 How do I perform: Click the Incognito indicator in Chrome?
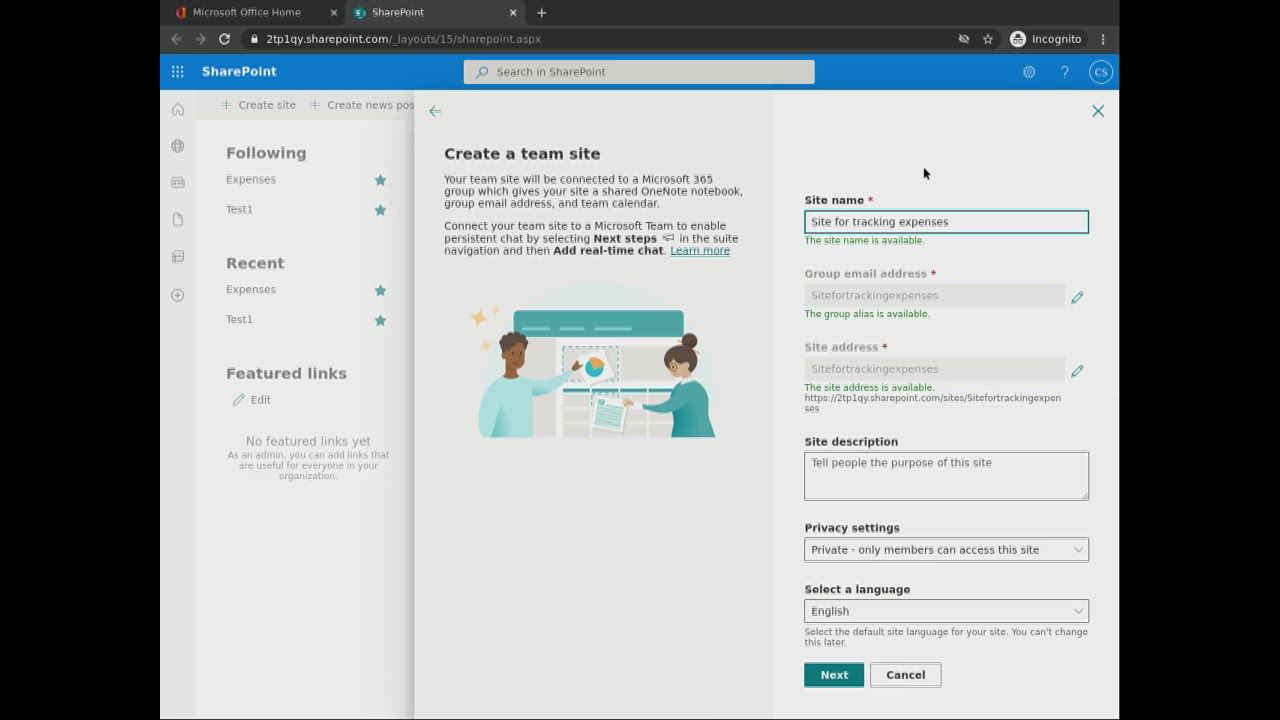tap(1046, 39)
